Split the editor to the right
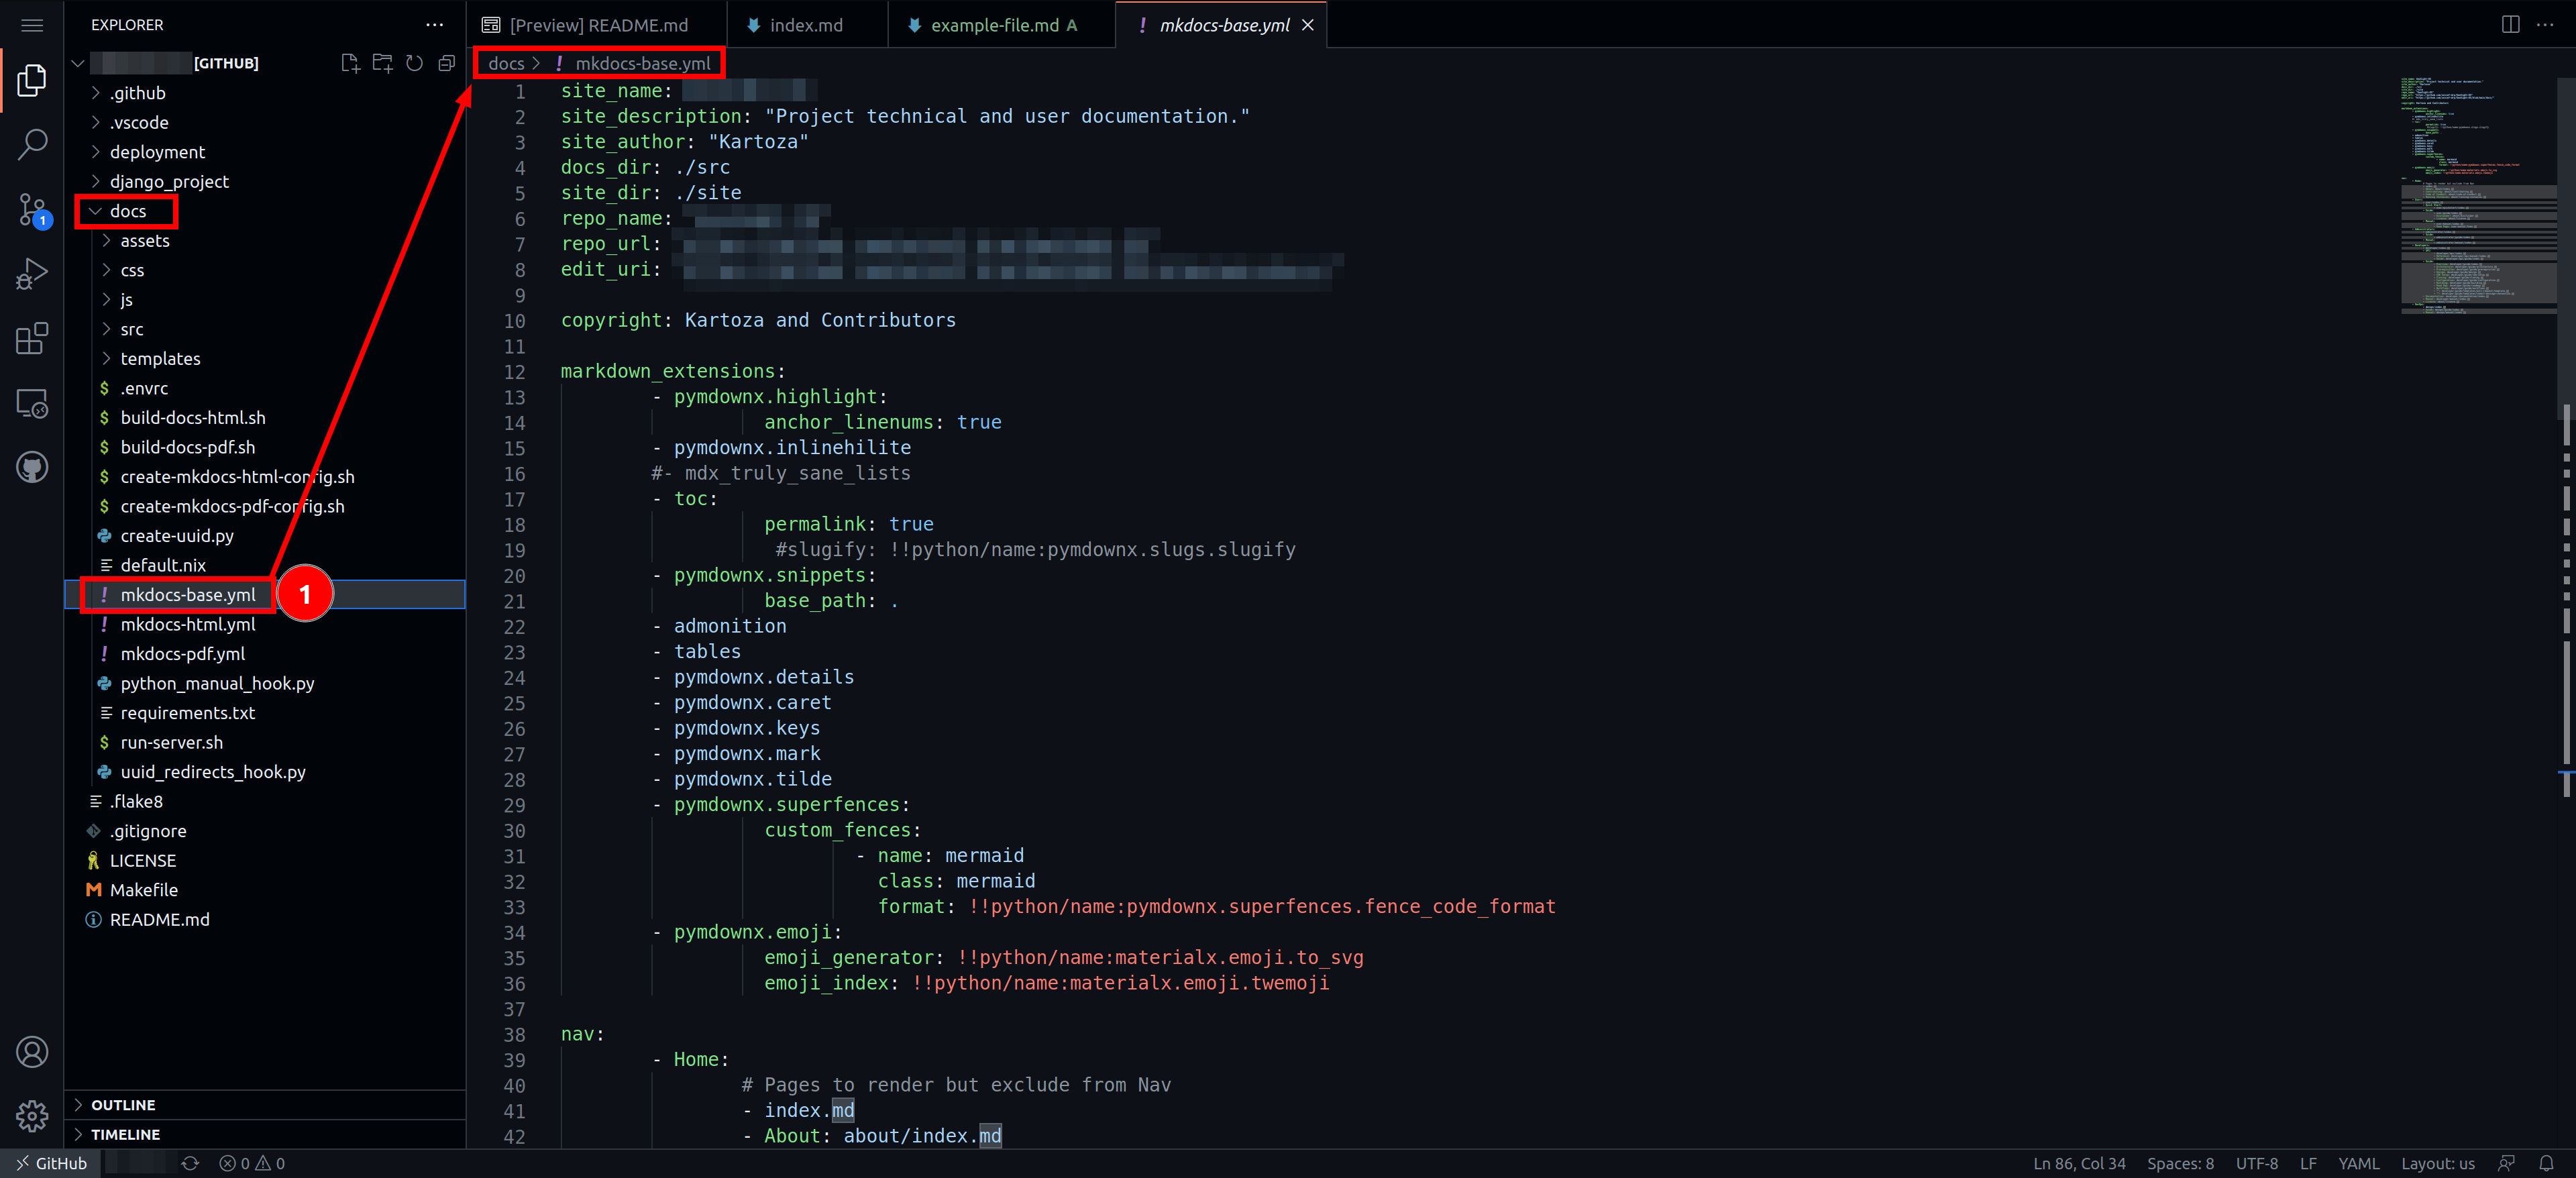2576x1178 pixels. point(2510,25)
